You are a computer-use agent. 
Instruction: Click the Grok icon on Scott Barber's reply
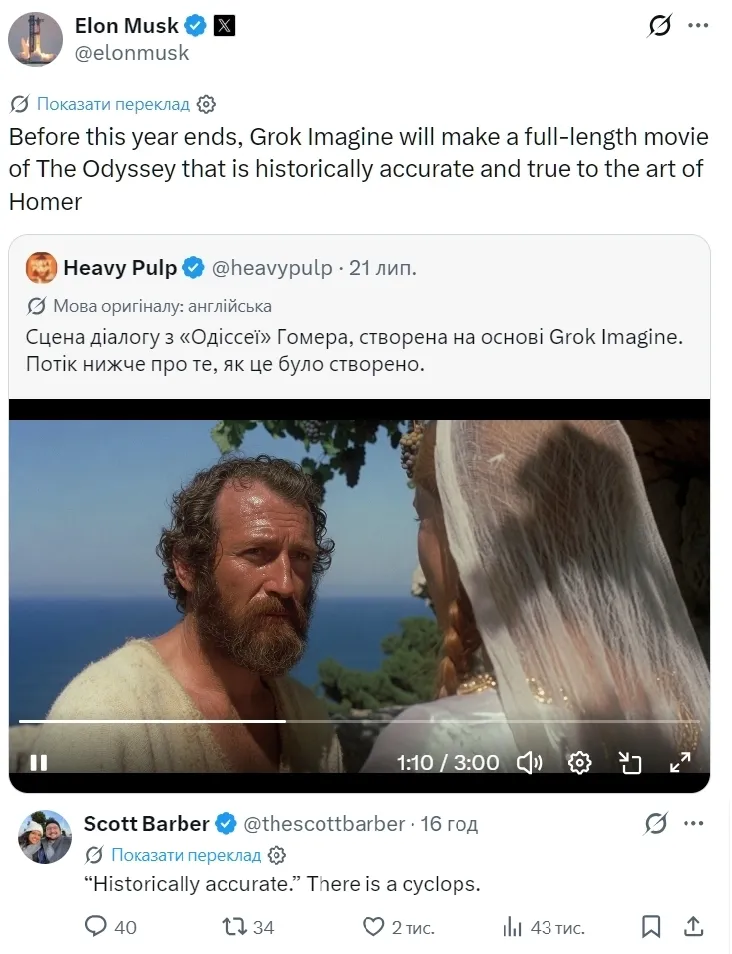656,824
